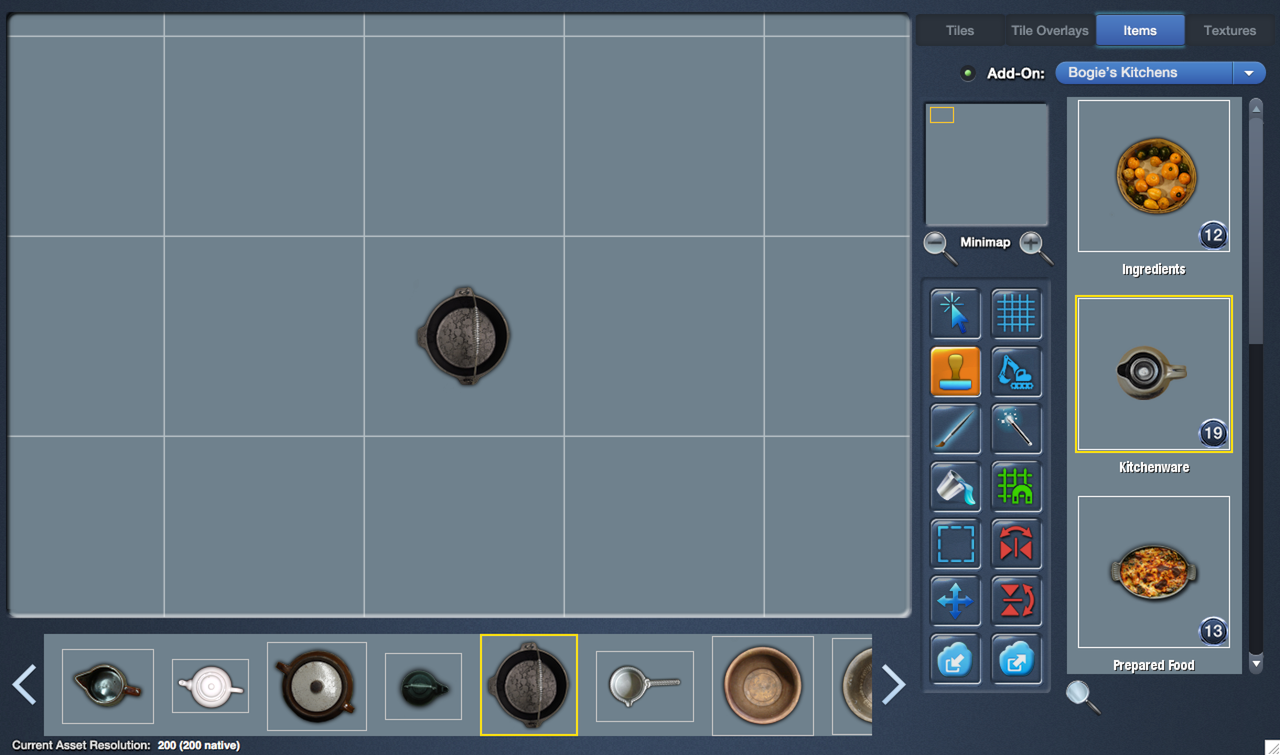Click the Current Asset Resolution status text

(126, 745)
